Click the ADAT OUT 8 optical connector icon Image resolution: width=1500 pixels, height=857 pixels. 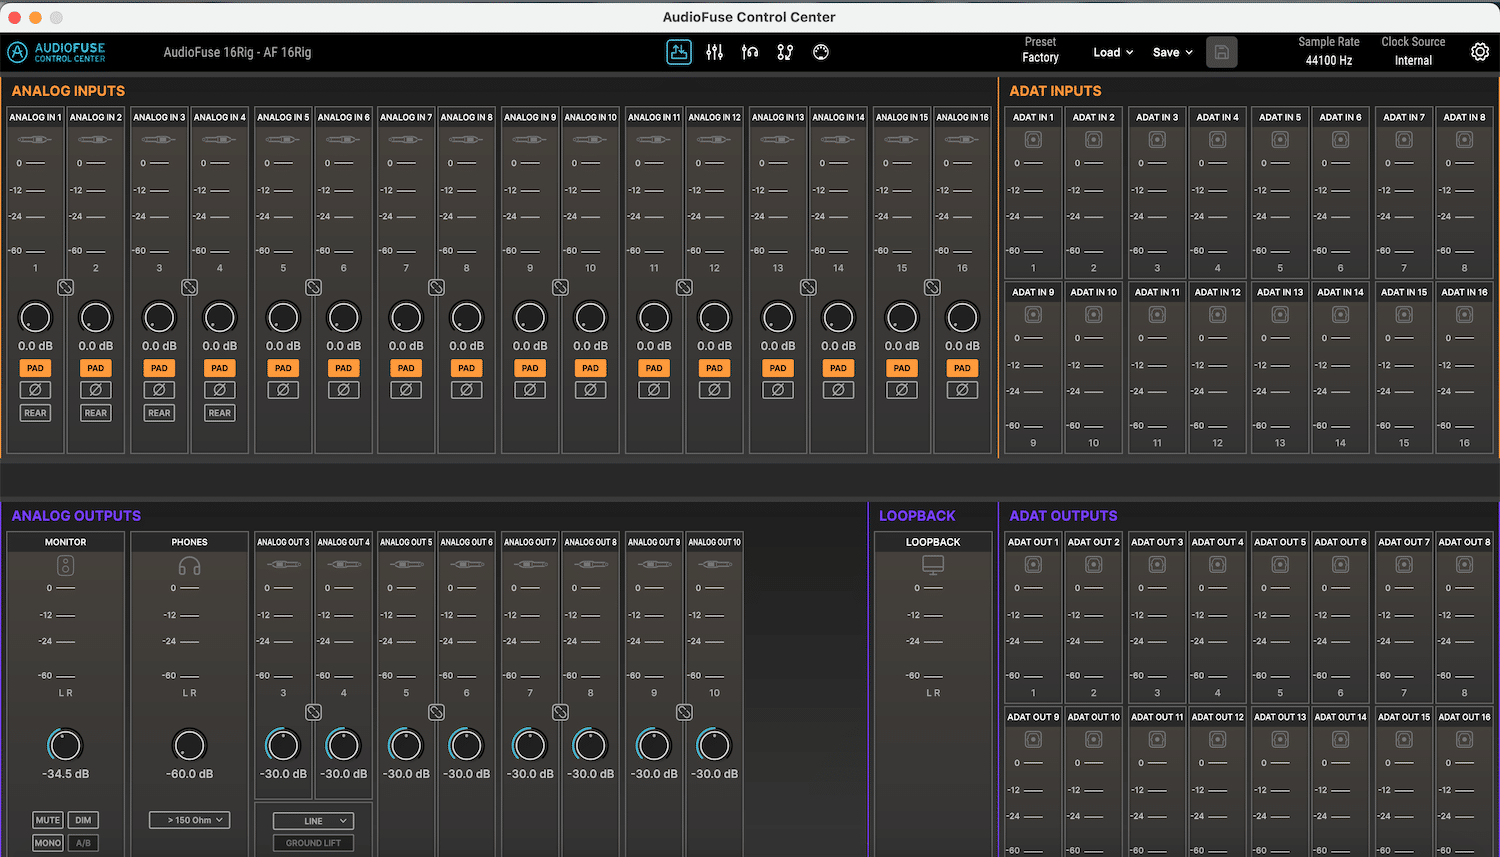tap(1464, 565)
